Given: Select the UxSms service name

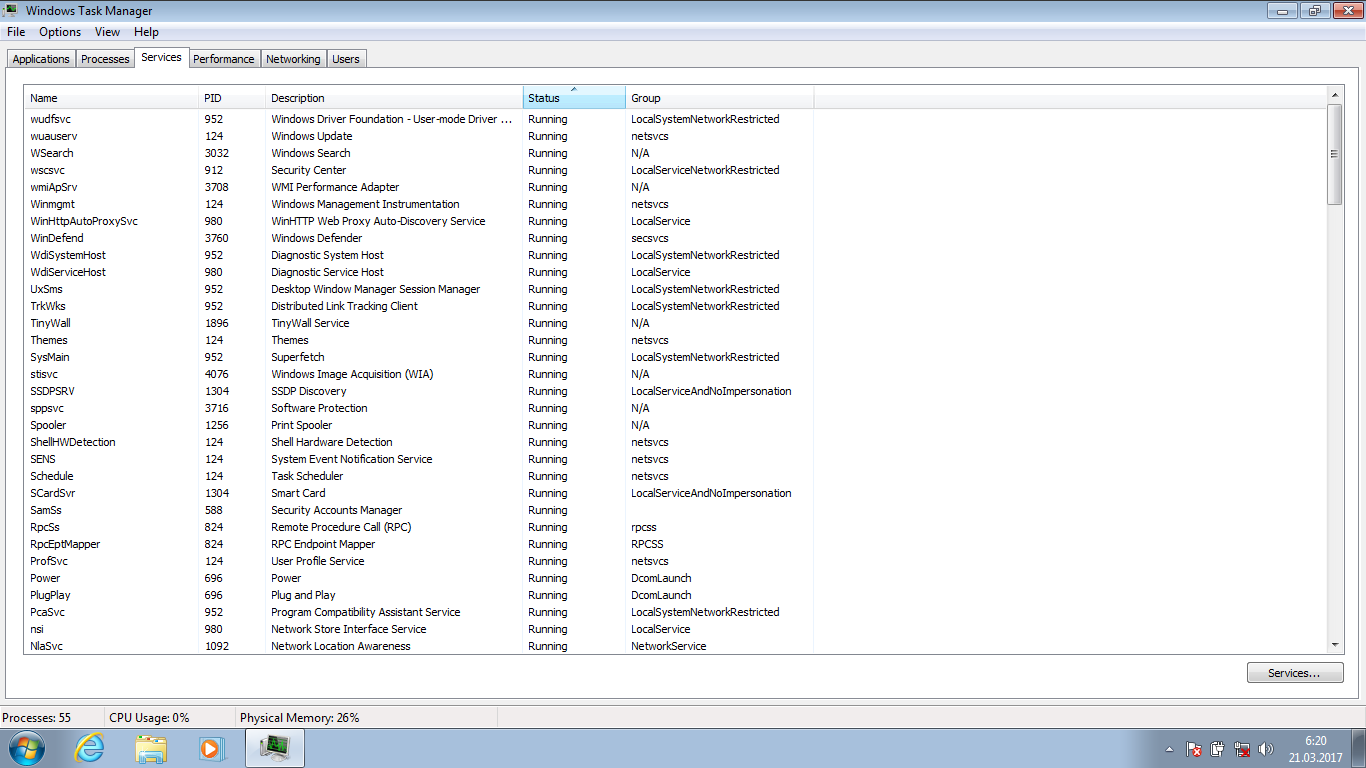Looking at the screenshot, I should point(47,289).
